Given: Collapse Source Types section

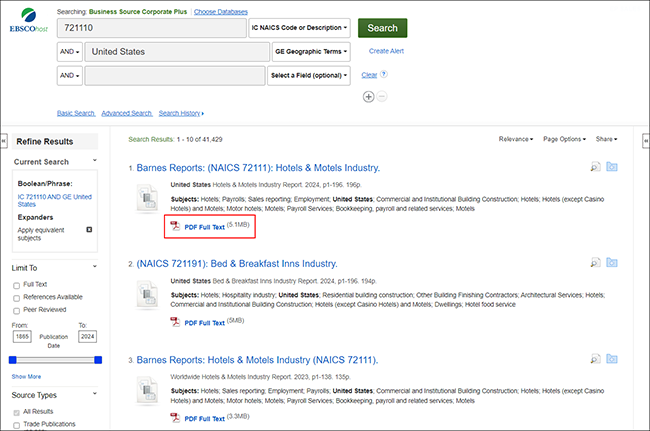Looking at the screenshot, I should (95, 394).
